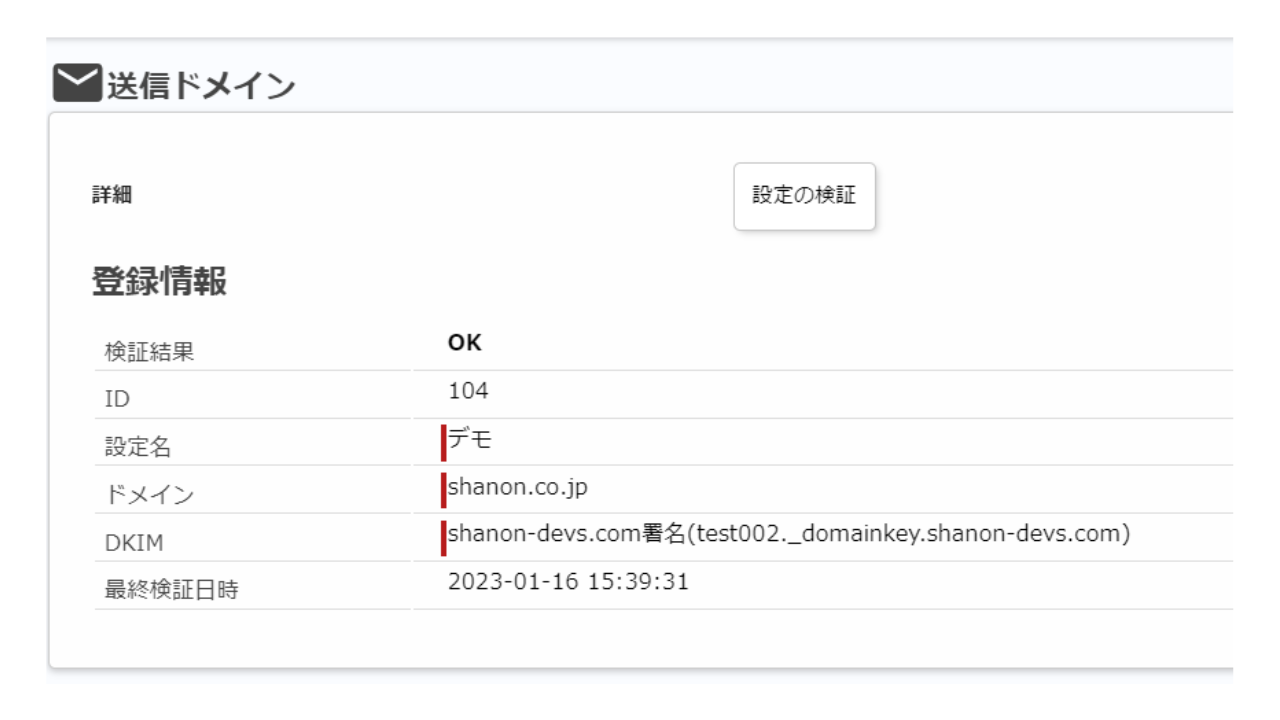Select the domain value shanon.co.jp
Screen dimensions: 1280x720
518,487
